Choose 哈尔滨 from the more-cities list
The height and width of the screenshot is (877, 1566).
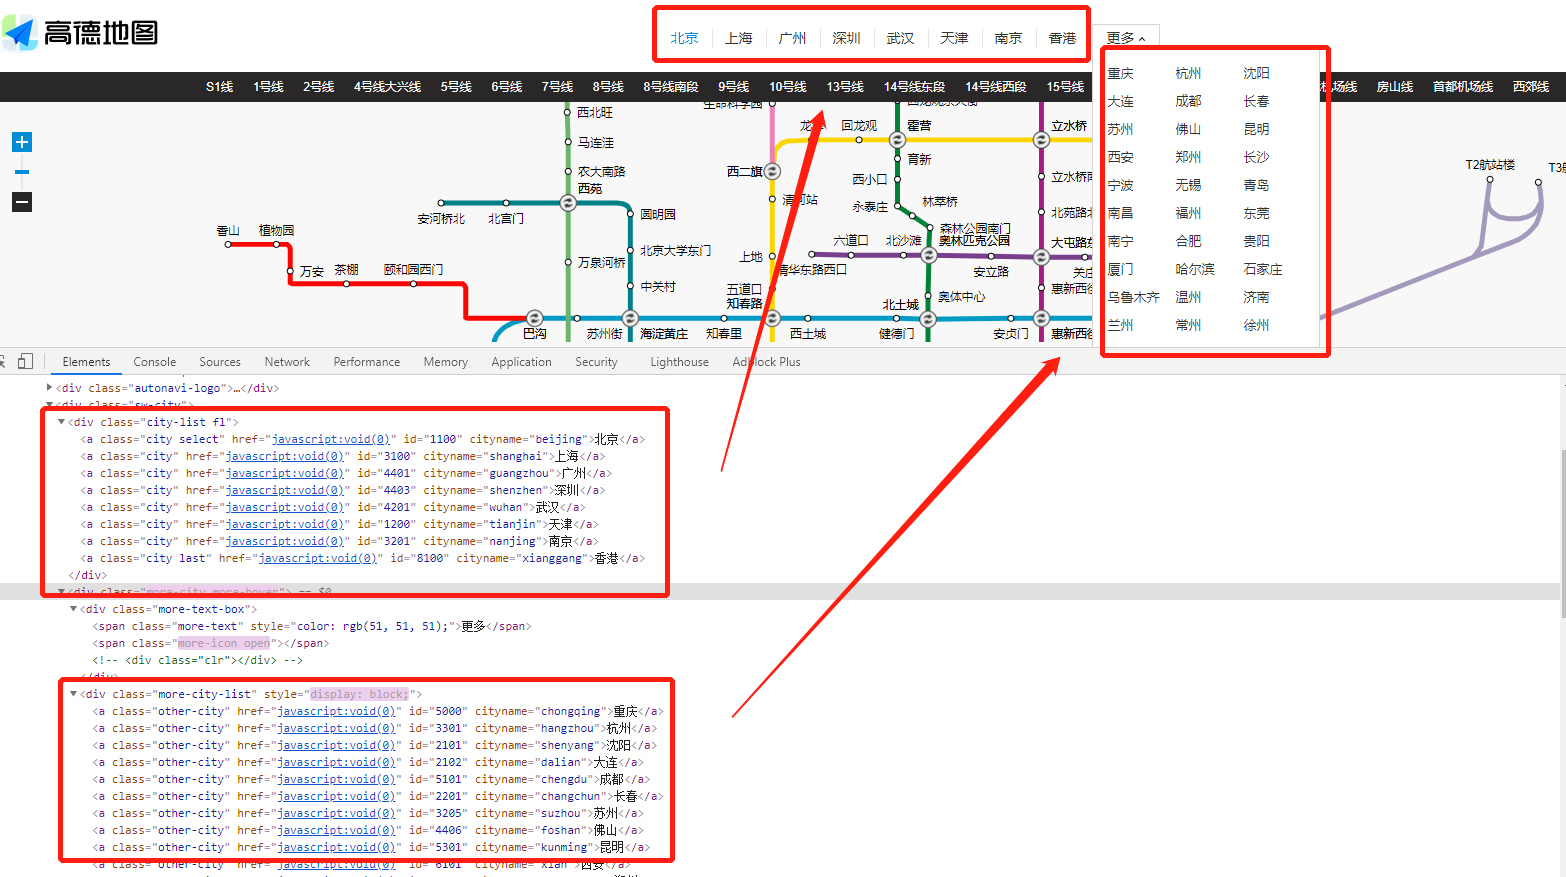1195,269
